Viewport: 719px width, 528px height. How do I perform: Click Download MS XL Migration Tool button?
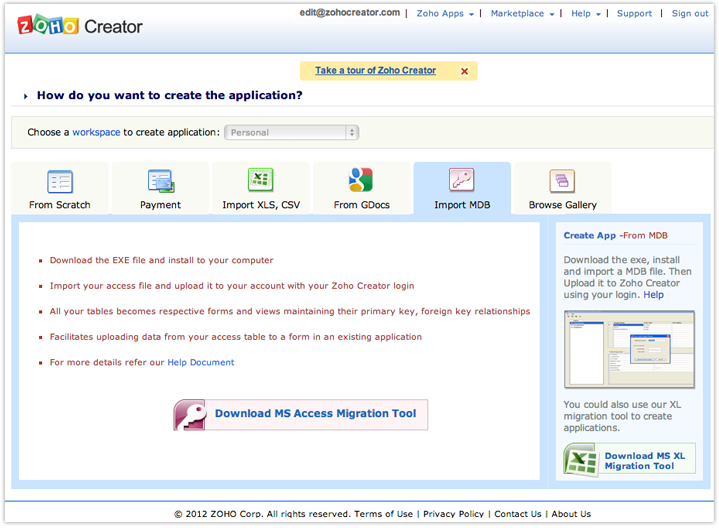coord(630,459)
